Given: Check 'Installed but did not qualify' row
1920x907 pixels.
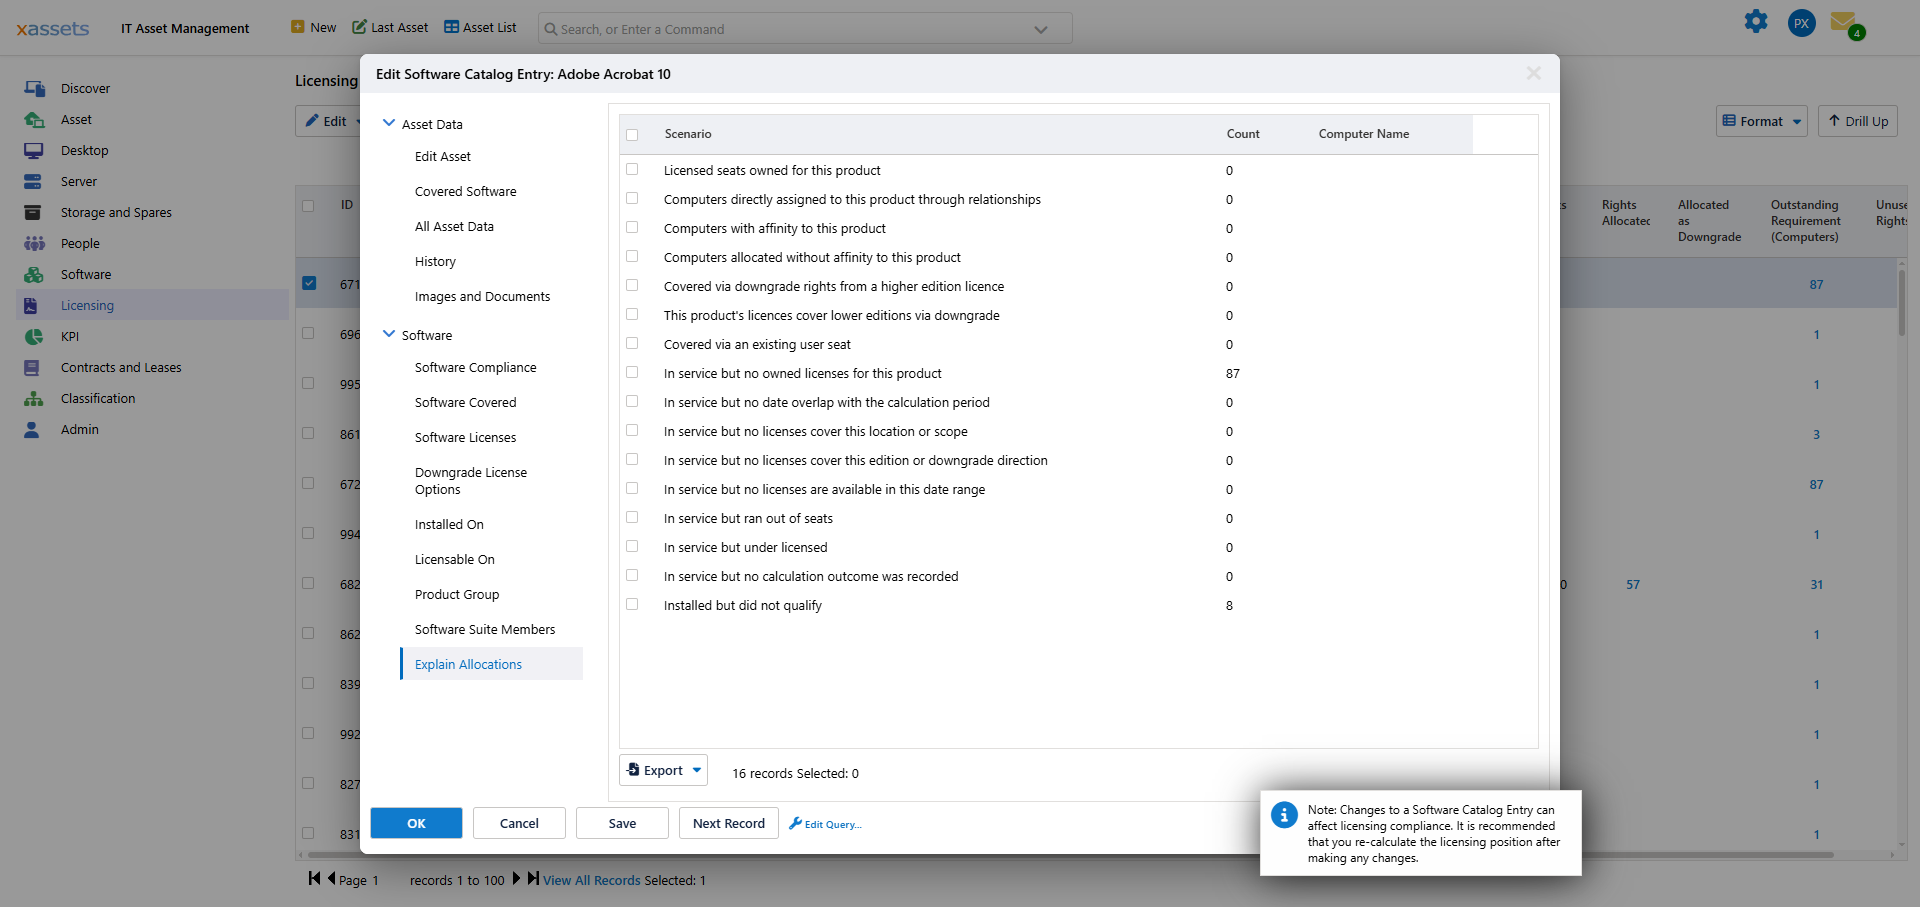Looking at the screenshot, I should [632, 605].
